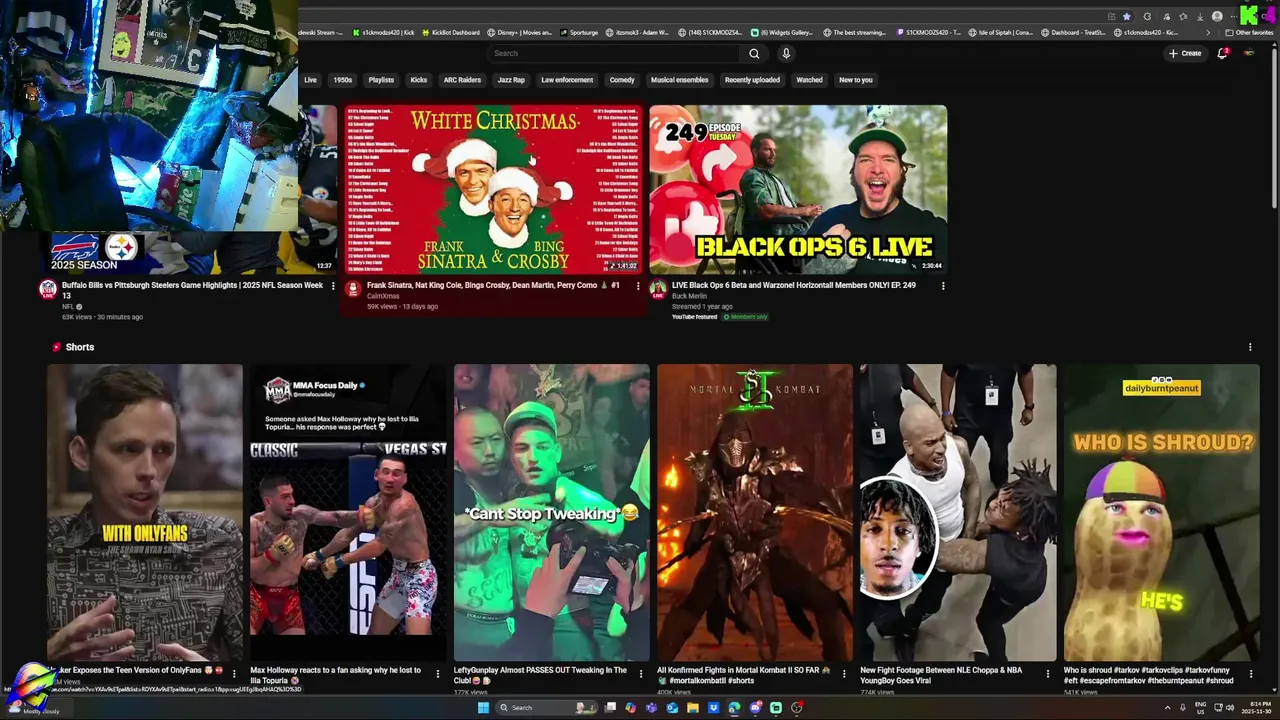Image resolution: width=1280 pixels, height=720 pixels.
Task: Activate voice search microphone icon
Action: pos(786,53)
